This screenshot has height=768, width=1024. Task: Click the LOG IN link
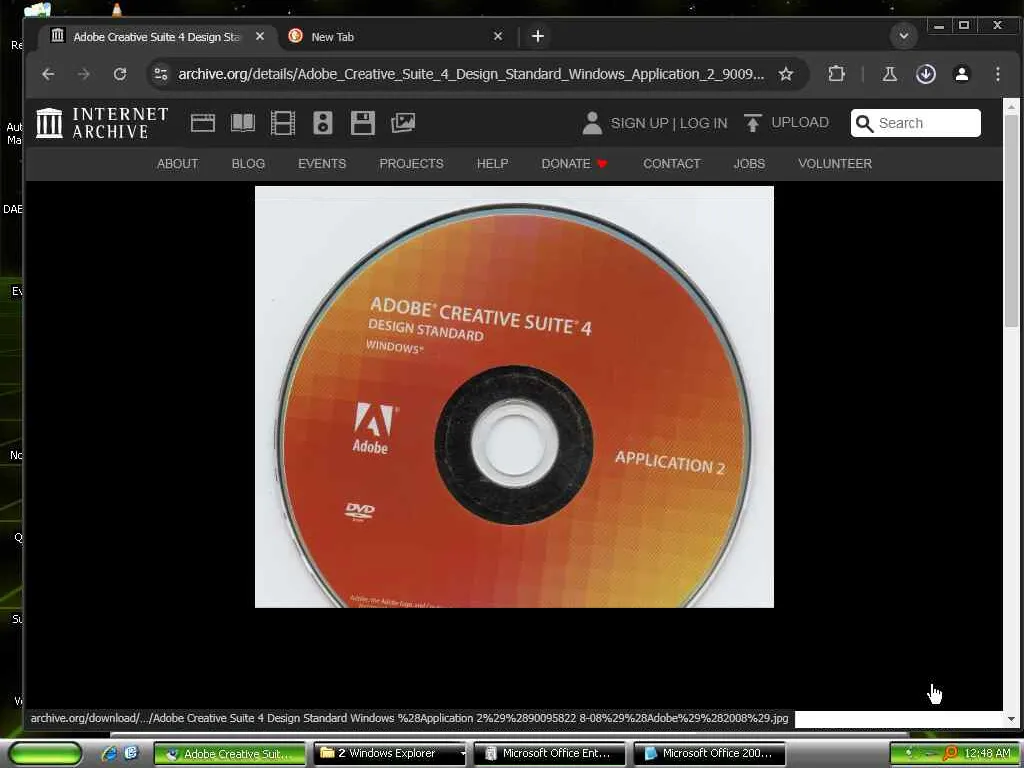(x=703, y=123)
